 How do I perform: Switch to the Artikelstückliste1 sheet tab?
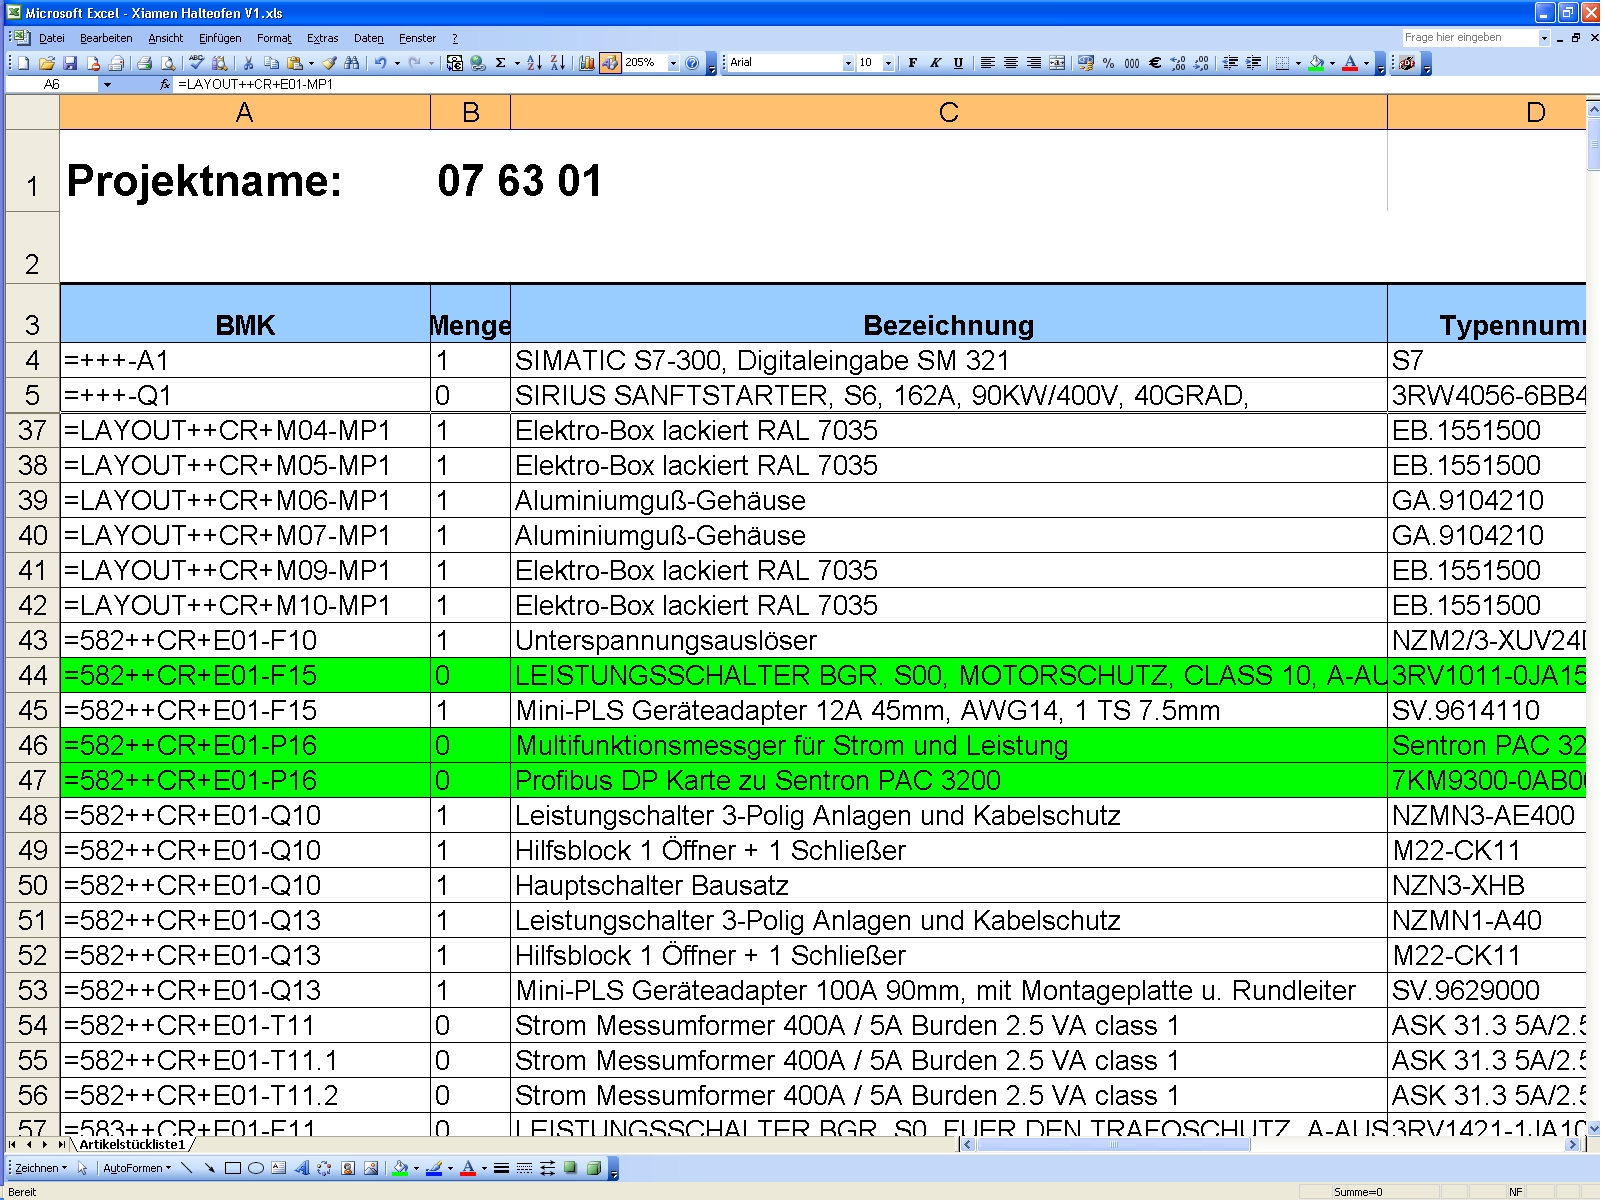click(x=132, y=1144)
